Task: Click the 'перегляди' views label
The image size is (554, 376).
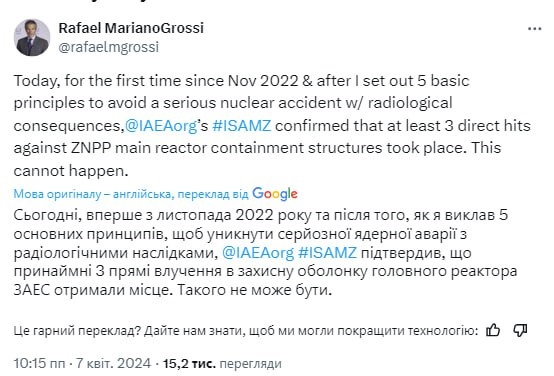Action: coord(250,364)
